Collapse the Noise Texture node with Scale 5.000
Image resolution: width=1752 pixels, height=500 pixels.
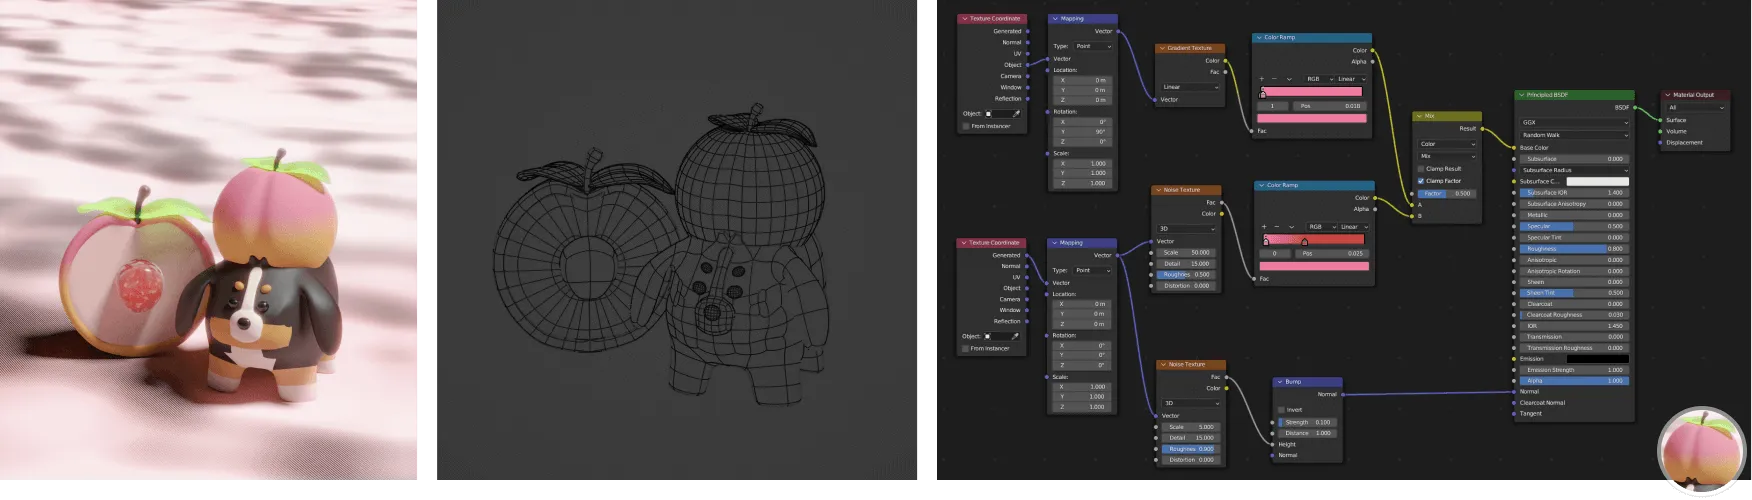point(1164,365)
